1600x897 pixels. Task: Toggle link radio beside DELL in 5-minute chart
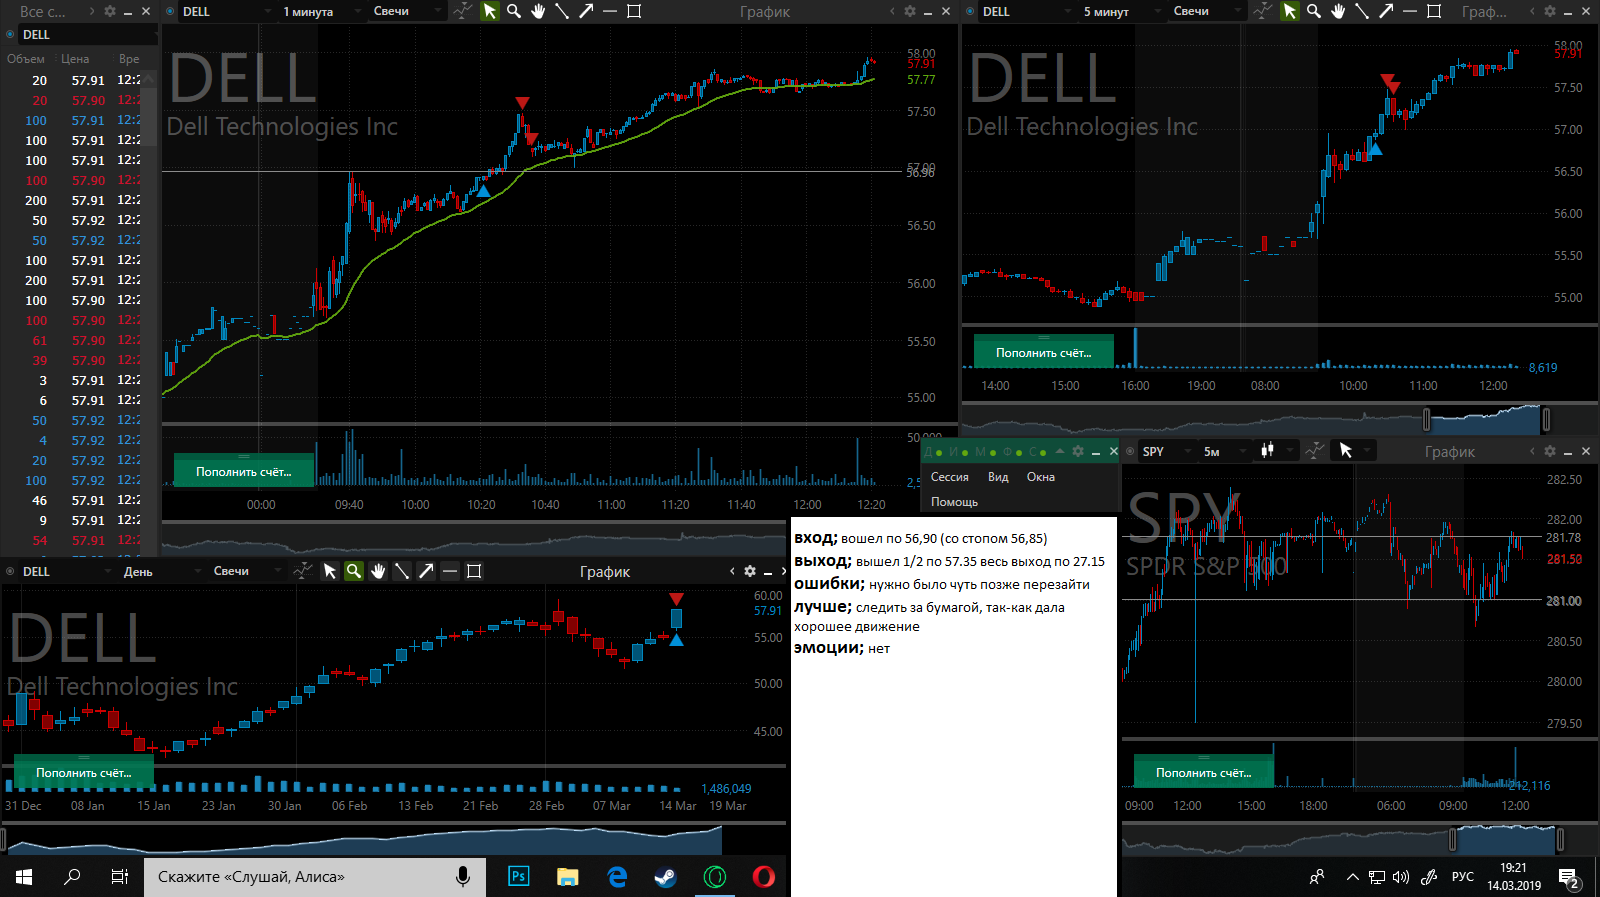970,11
